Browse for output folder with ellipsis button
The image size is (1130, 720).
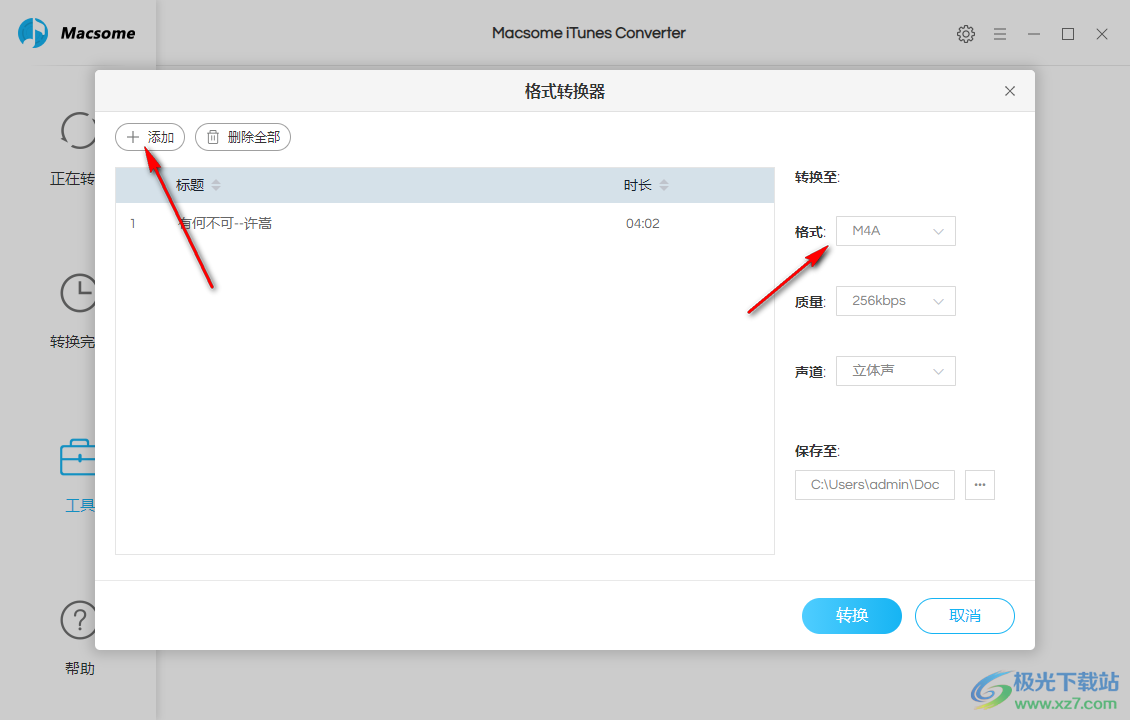click(980, 484)
